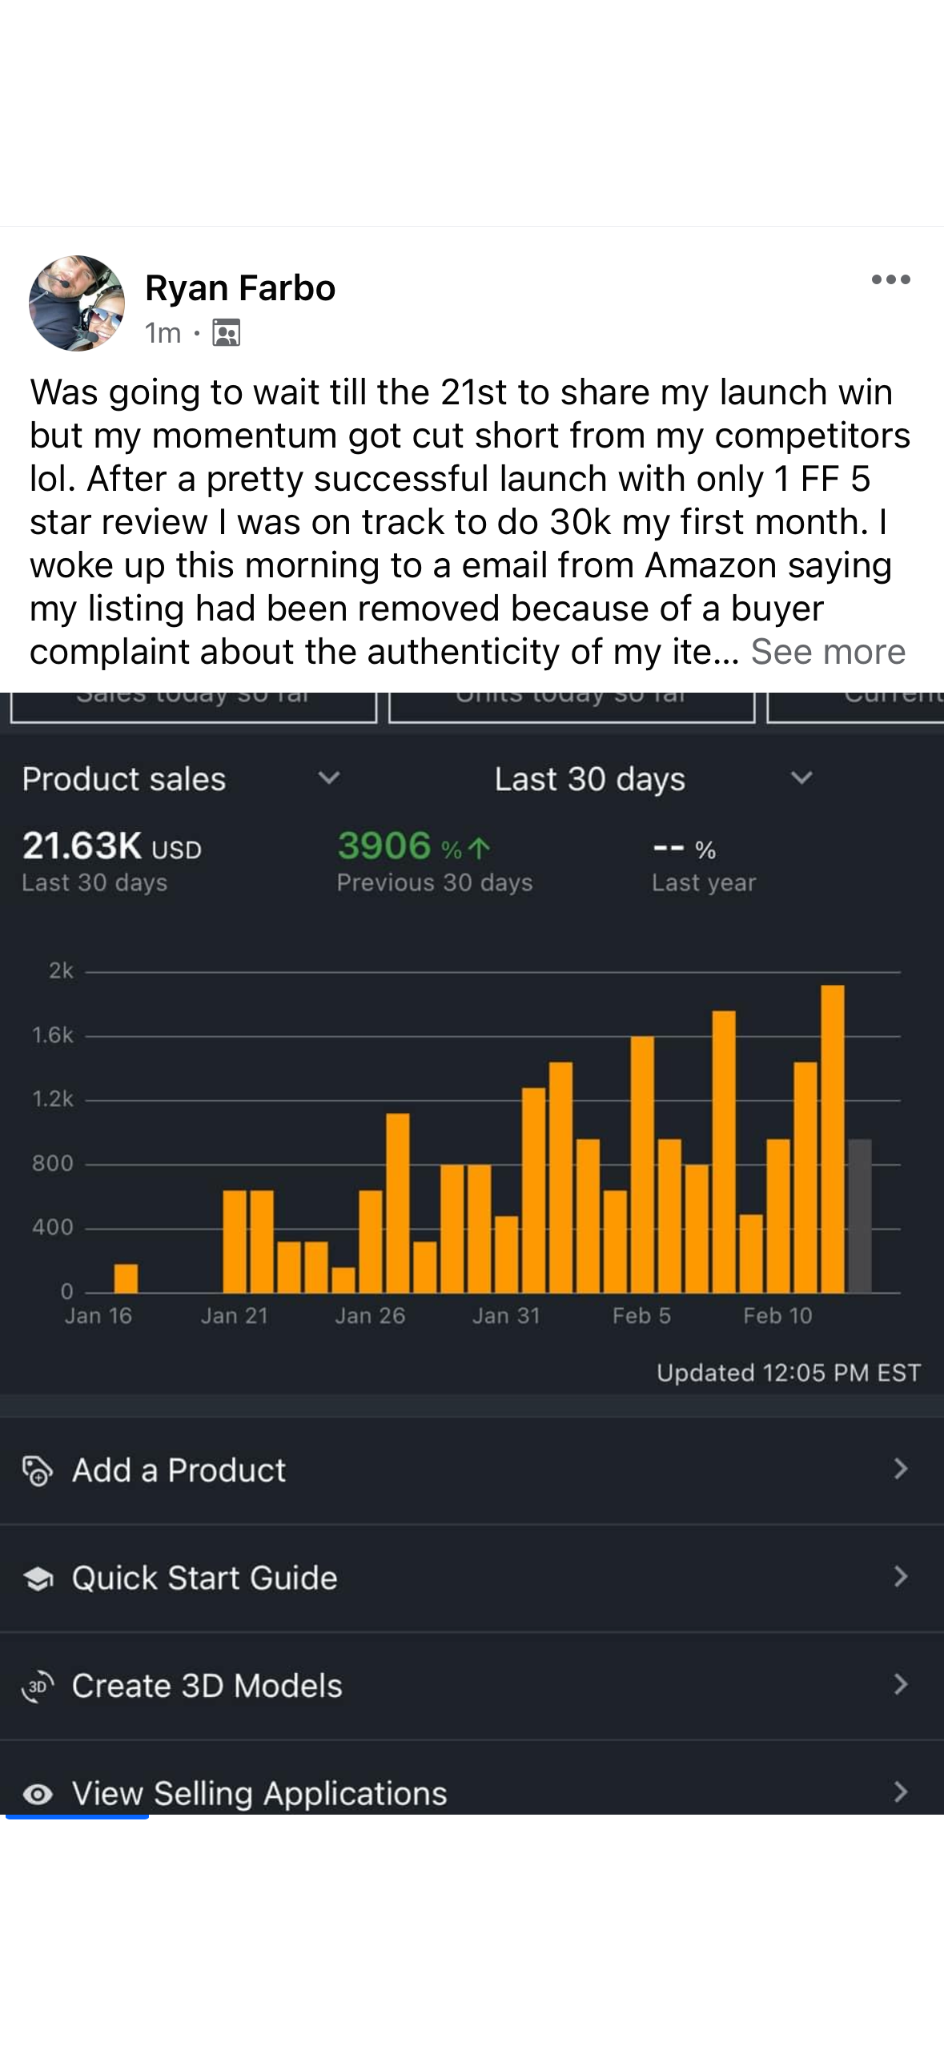Open the three-dot post options menu
The width and height of the screenshot is (944, 2048).
(890, 280)
